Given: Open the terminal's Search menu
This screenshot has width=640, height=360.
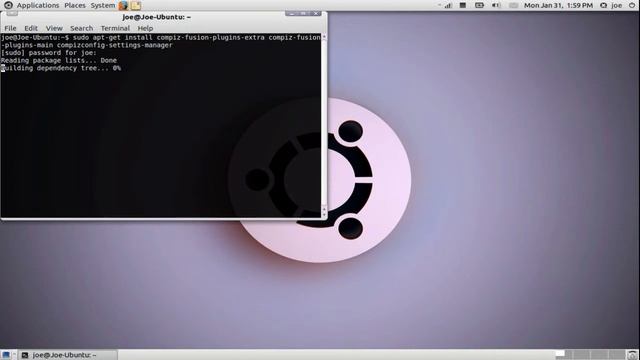Looking at the screenshot, I should point(81,28).
